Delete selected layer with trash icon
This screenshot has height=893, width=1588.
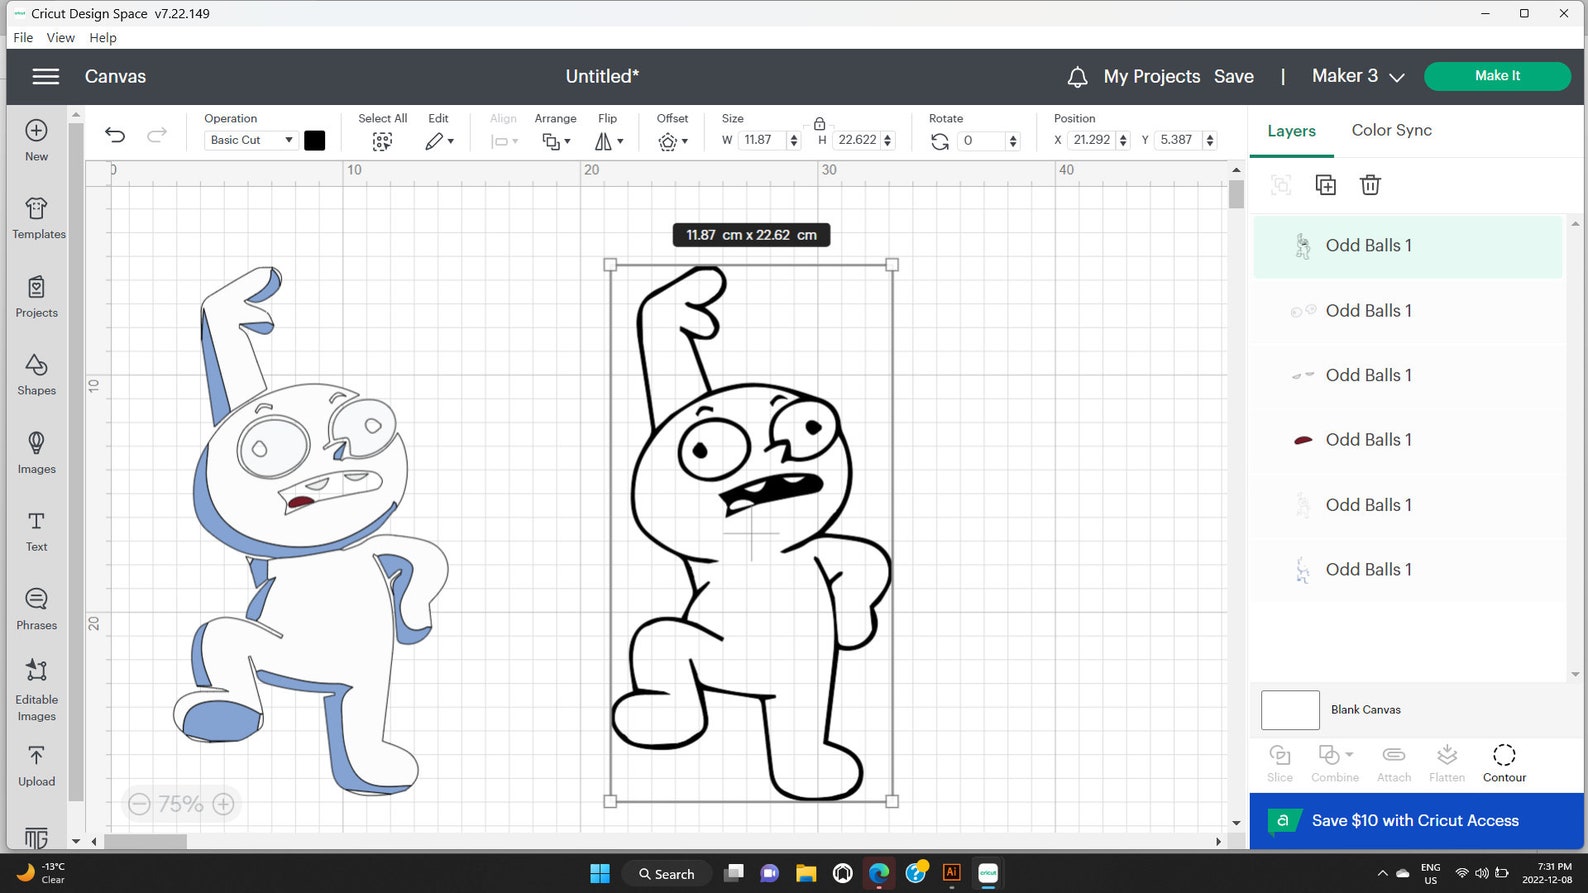click(x=1370, y=185)
